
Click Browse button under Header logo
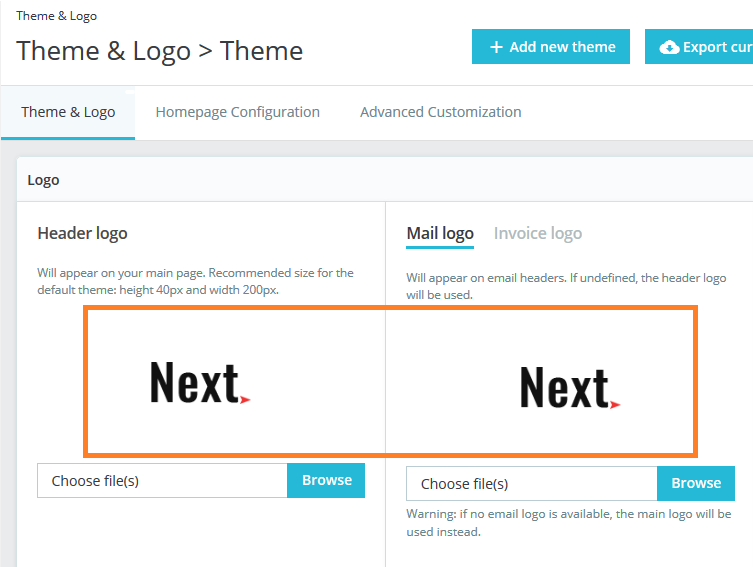(326, 480)
